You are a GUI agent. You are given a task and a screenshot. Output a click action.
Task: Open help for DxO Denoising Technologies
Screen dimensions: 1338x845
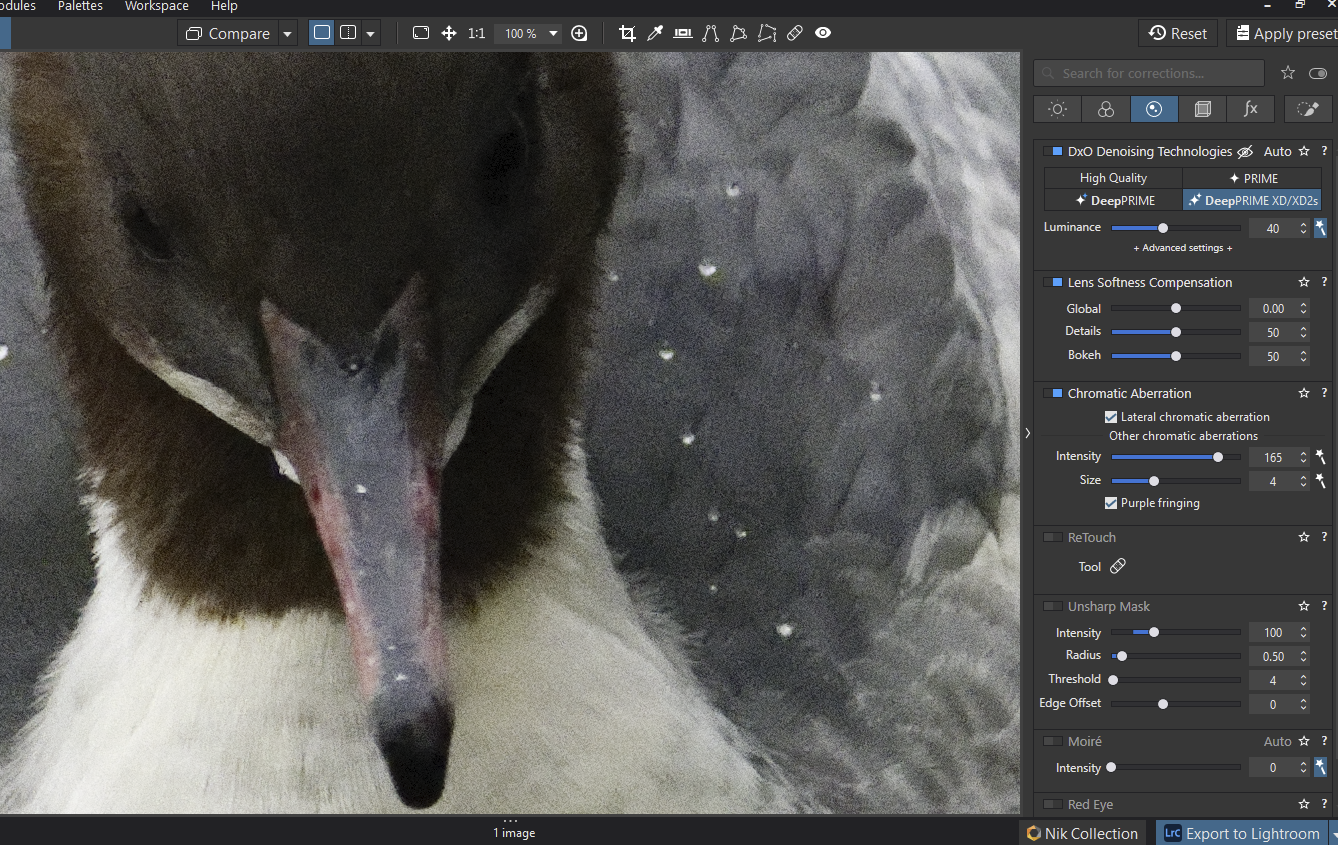point(1324,152)
